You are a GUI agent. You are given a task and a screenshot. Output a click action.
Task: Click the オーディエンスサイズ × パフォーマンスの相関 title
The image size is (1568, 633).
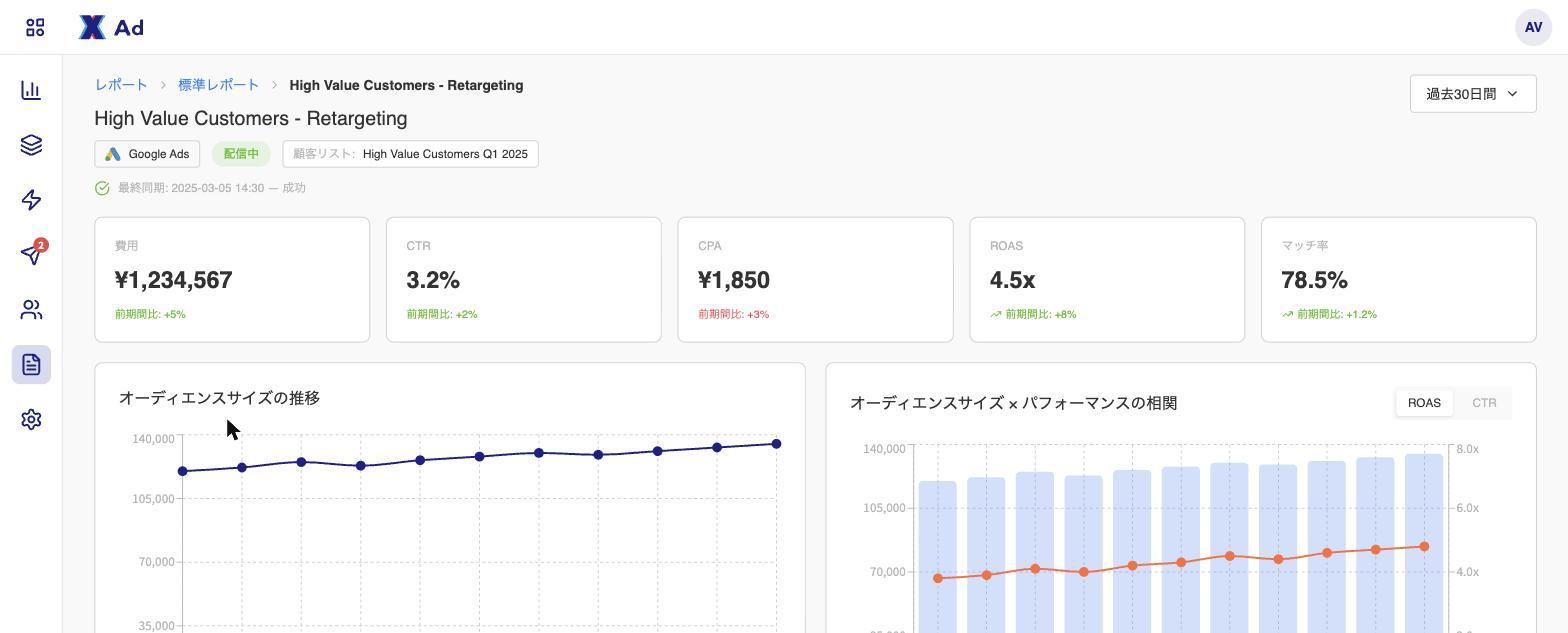[x=1013, y=403]
